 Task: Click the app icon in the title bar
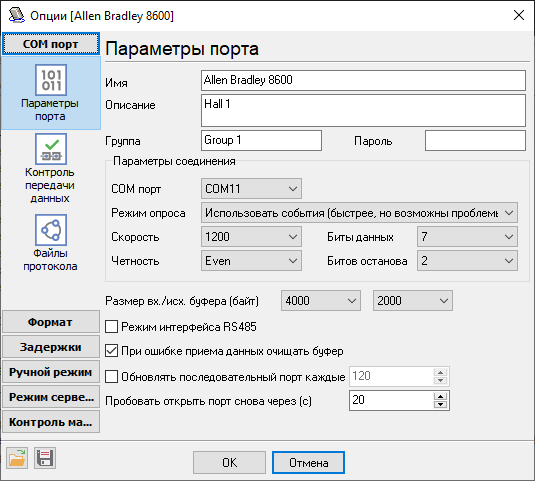coord(16,15)
